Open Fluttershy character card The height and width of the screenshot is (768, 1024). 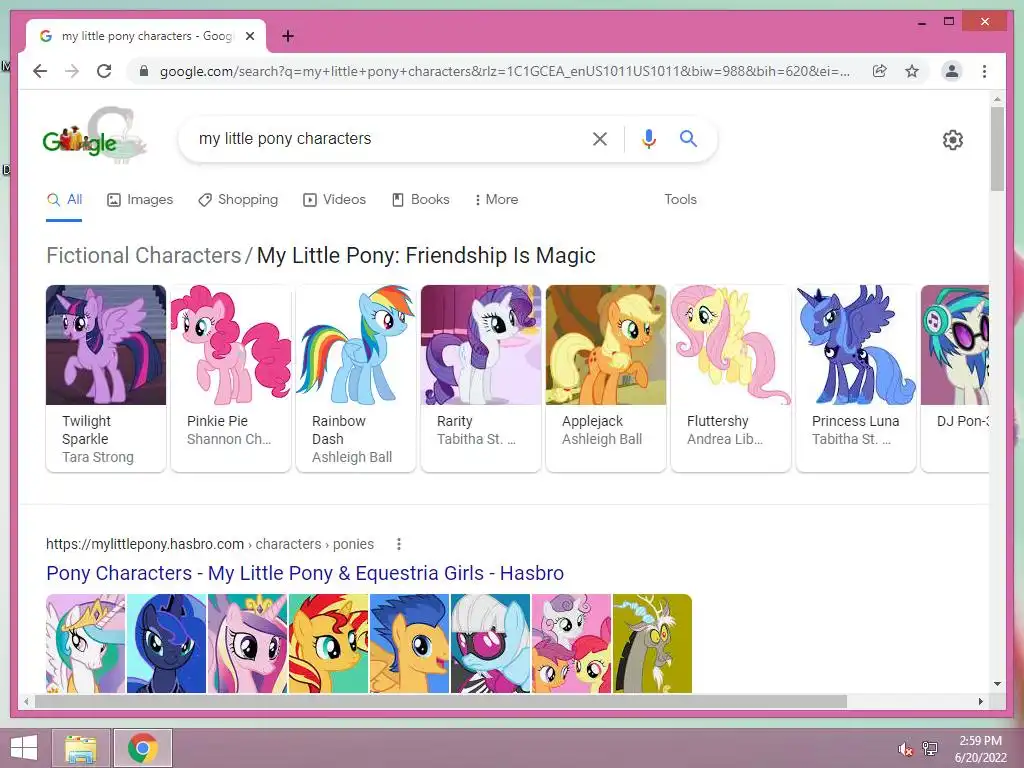point(731,377)
